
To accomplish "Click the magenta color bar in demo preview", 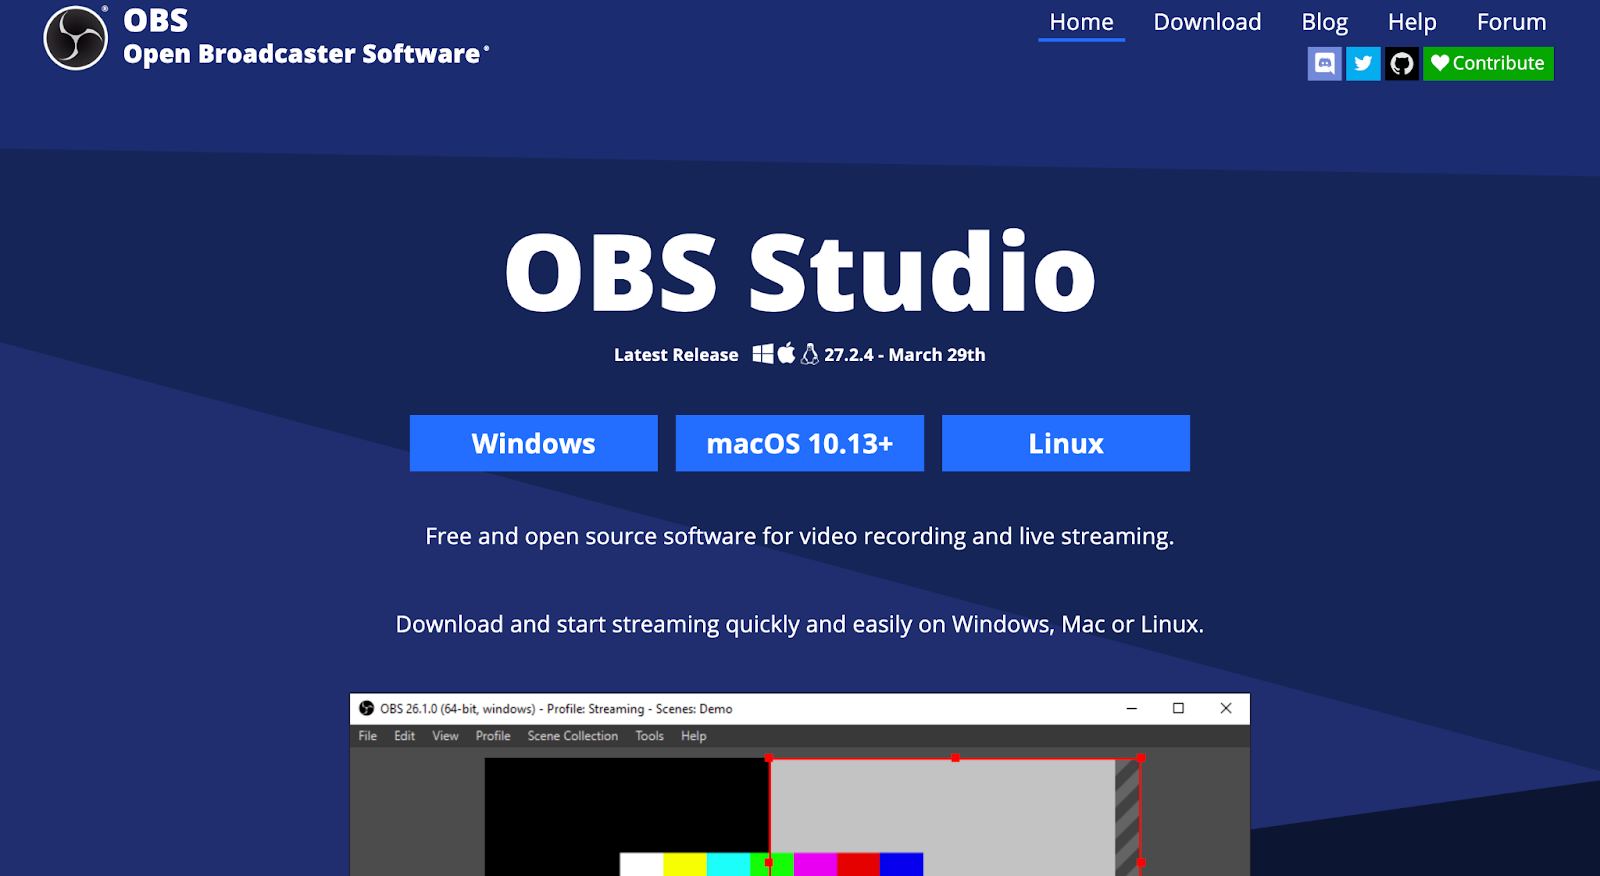I will (815, 864).
